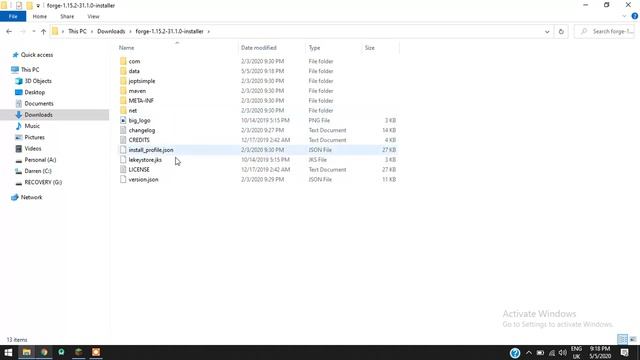Open File Explorer from taskbar
Image resolution: width=640 pixels, height=360 pixels.
coord(27,352)
